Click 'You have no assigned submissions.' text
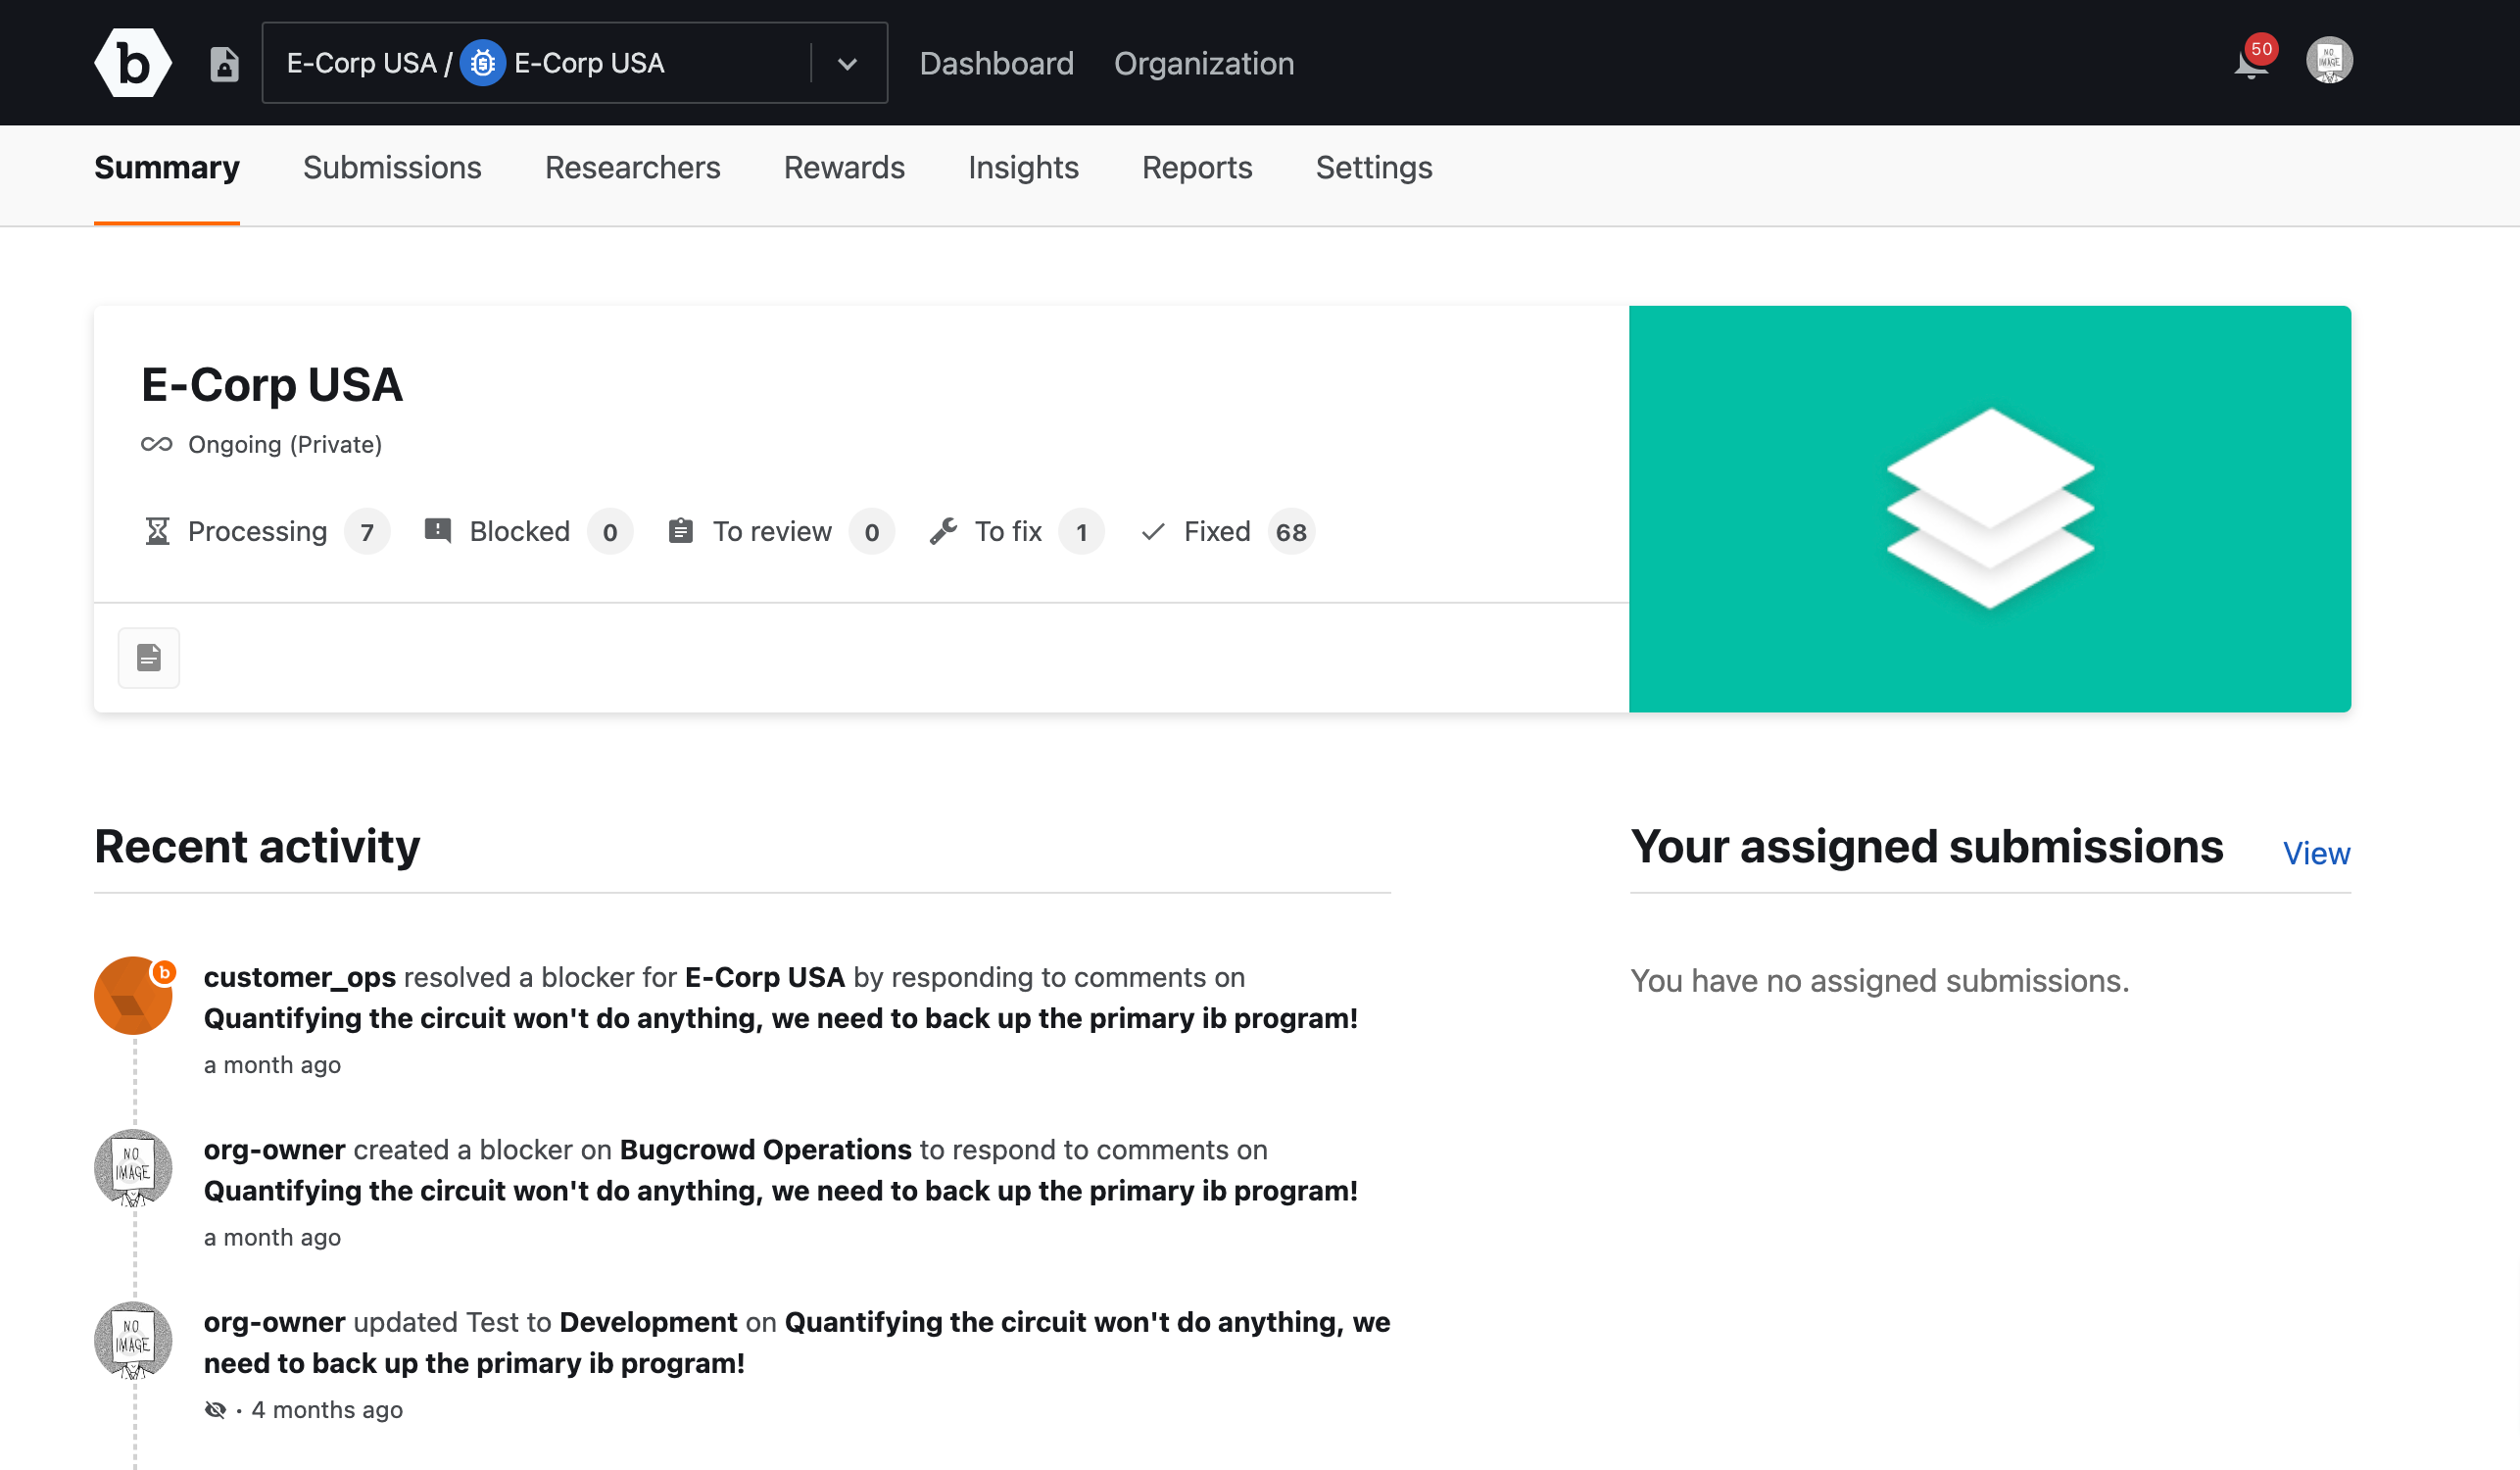Screen dimensions: 2520x1470 (1879, 981)
